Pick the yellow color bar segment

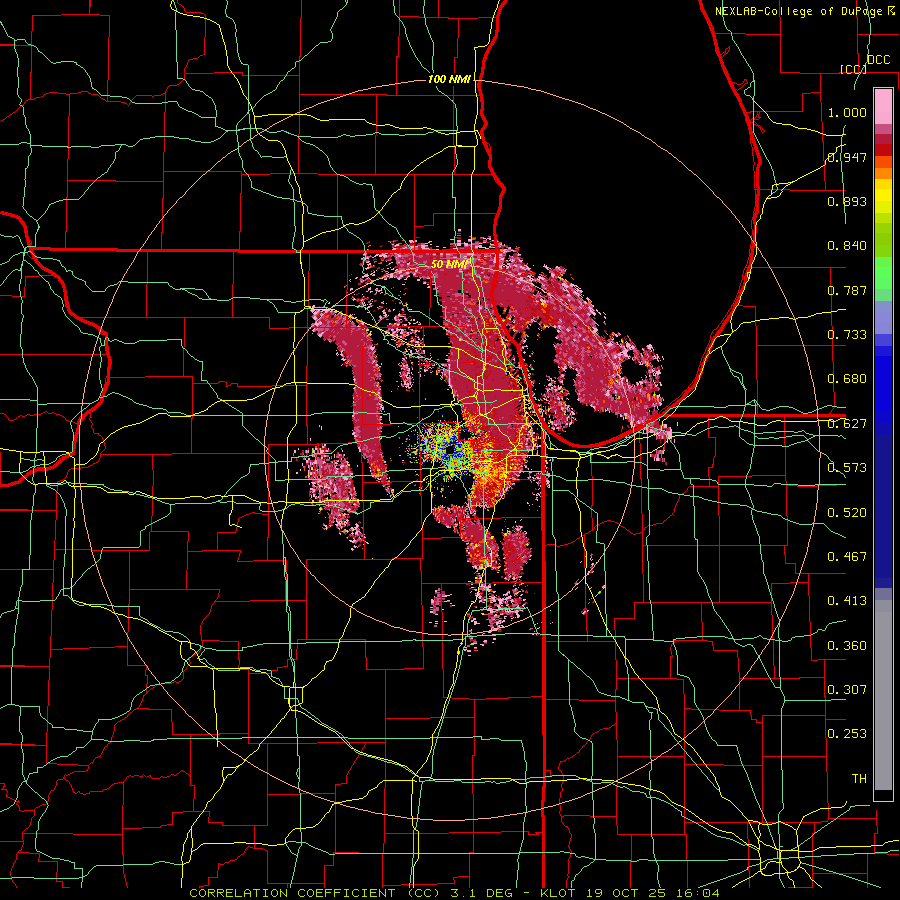click(883, 196)
